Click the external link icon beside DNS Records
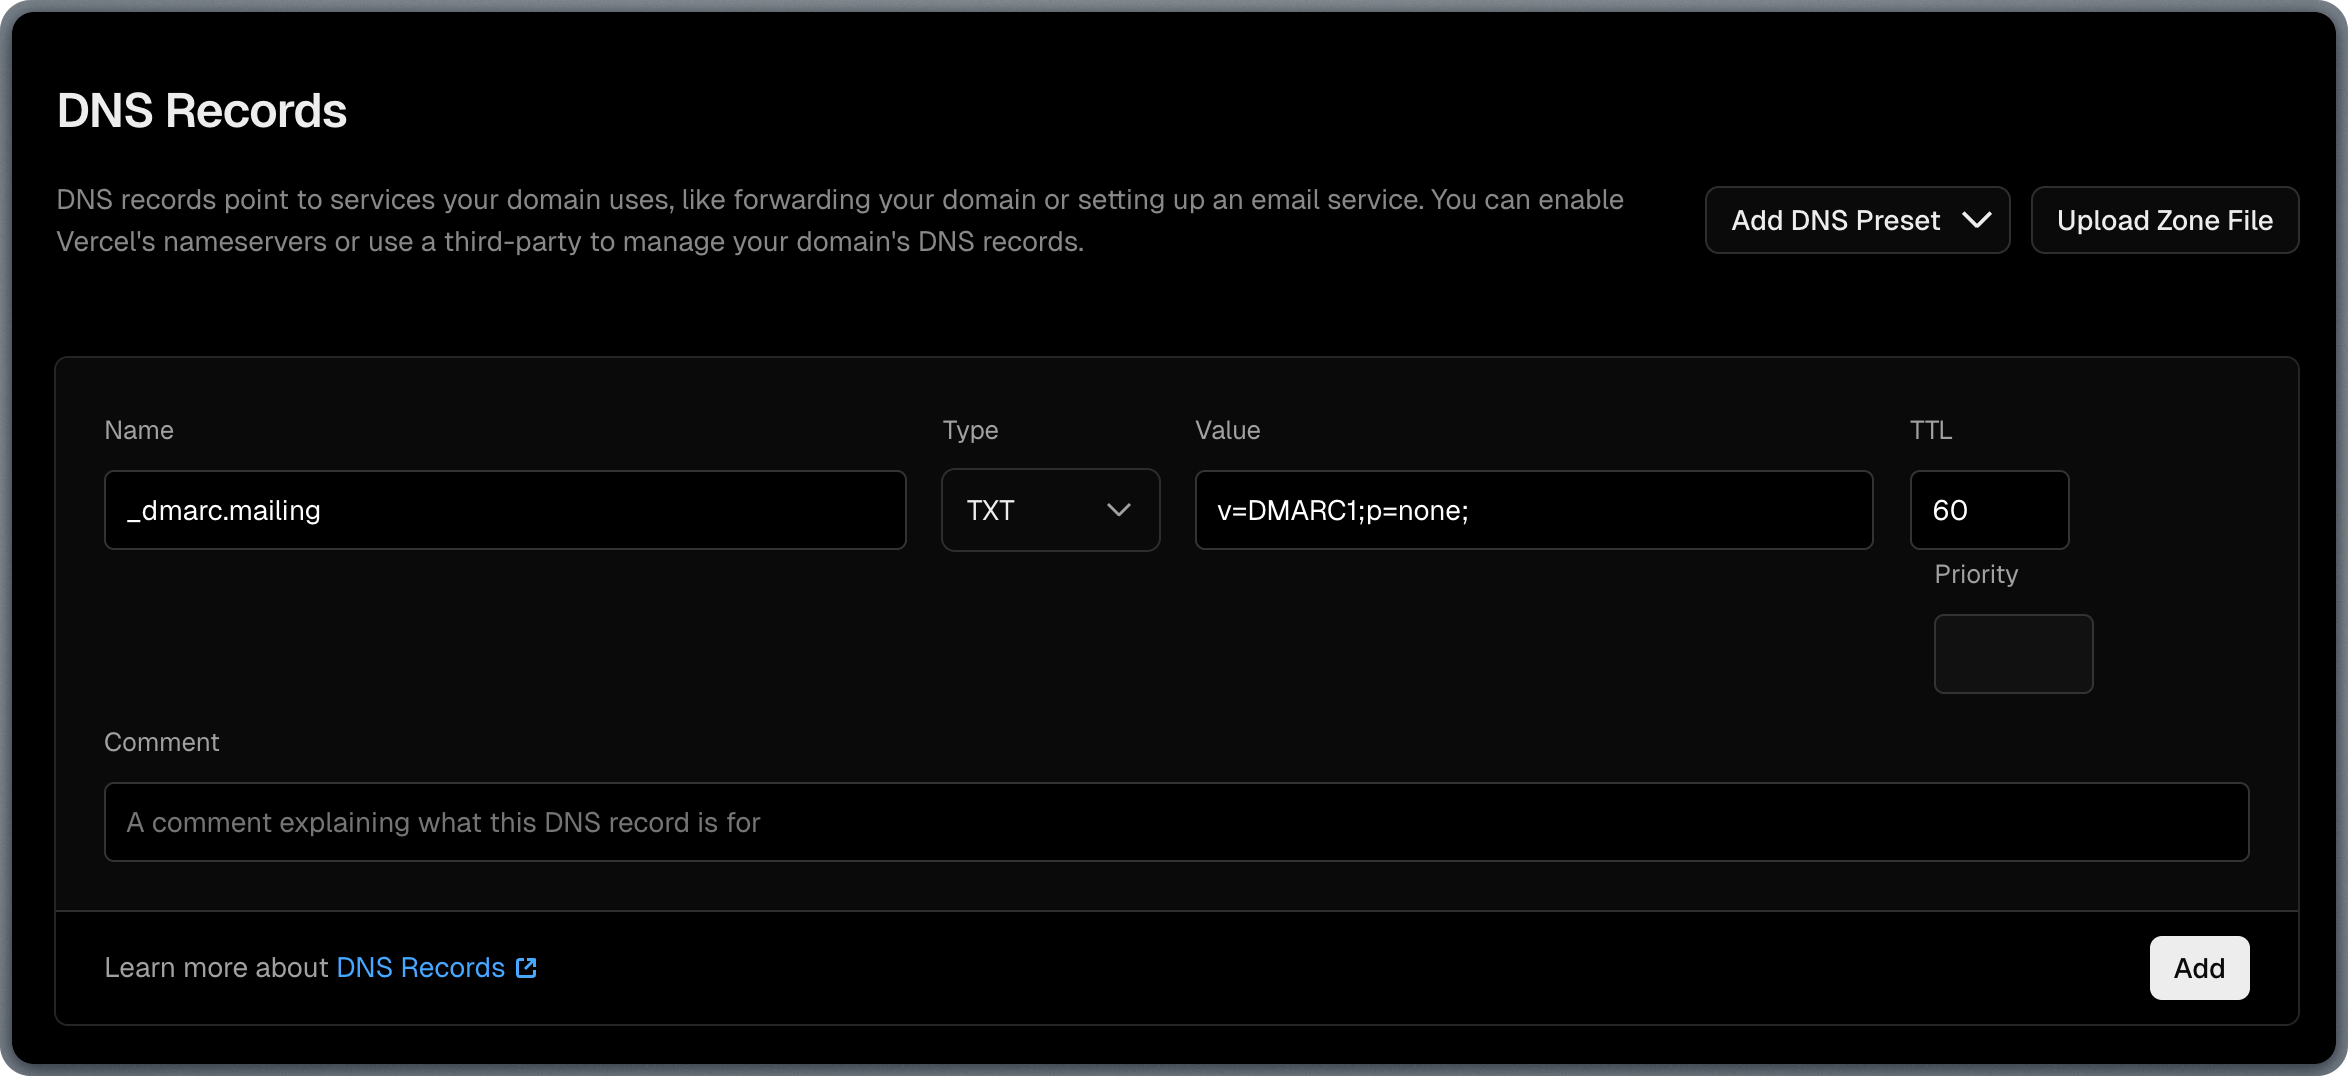The width and height of the screenshot is (2348, 1076). 525,967
